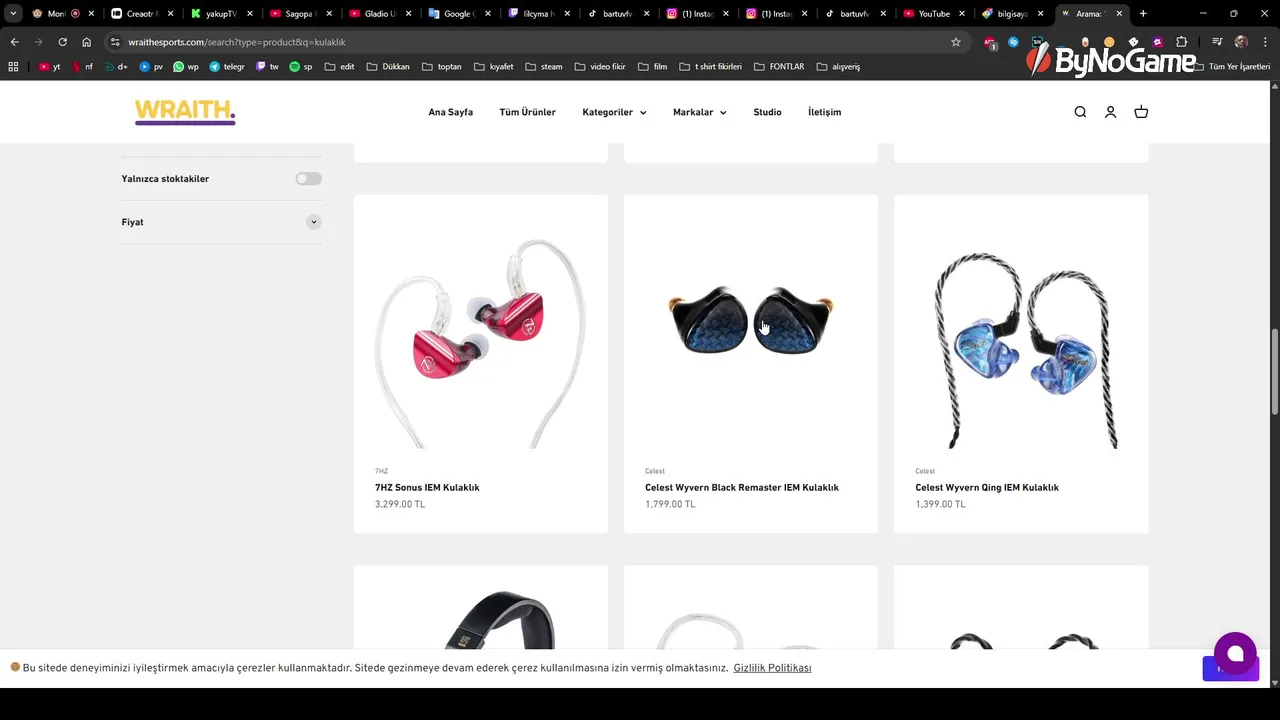Open the telegr bookmark
The image size is (1280, 720).
227,67
